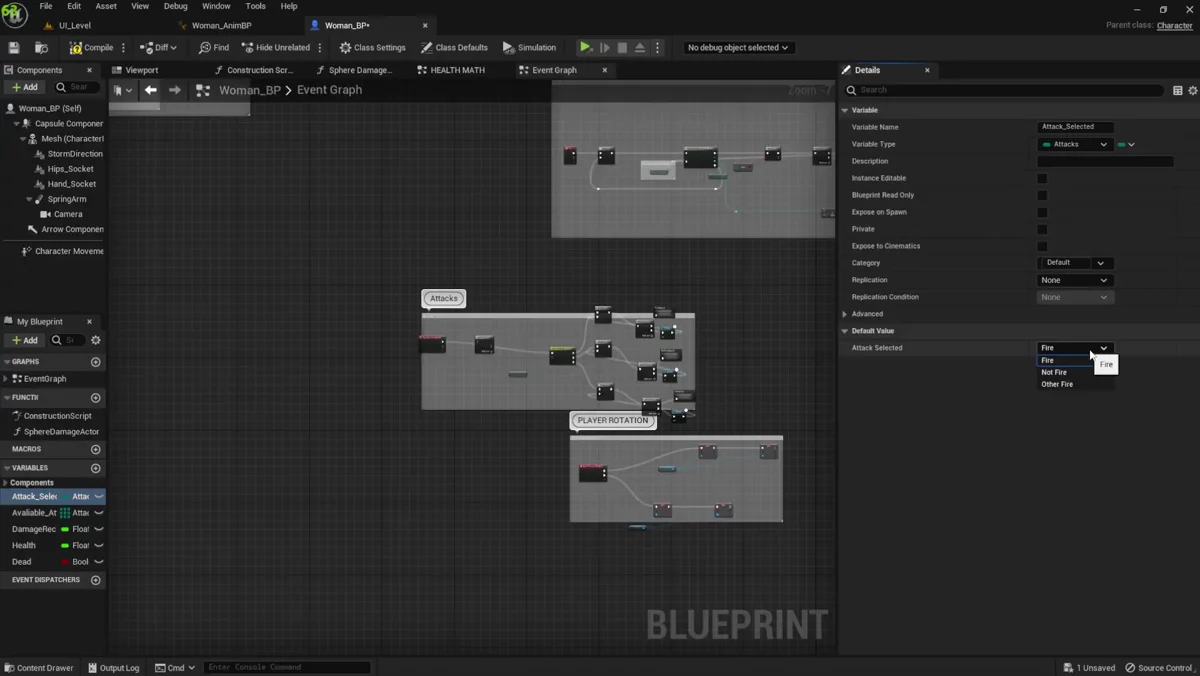The width and height of the screenshot is (1200, 676).
Task: Toggle the Private checkbox
Action: (x=1042, y=229)
